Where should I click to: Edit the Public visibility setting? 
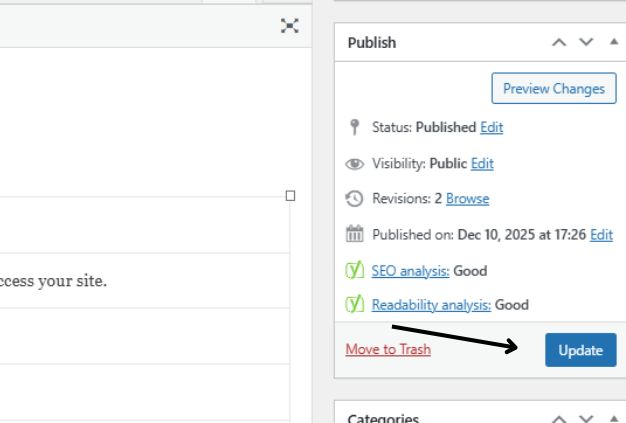(482, 163)
